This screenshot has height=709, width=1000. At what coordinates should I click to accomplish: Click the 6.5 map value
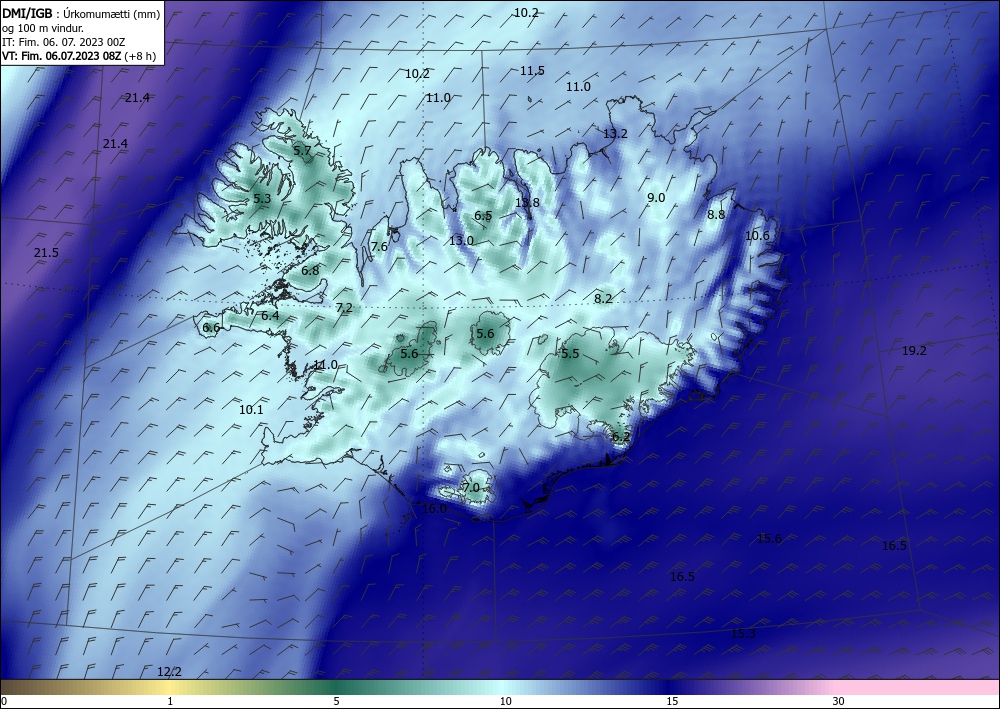click(483, 216)
